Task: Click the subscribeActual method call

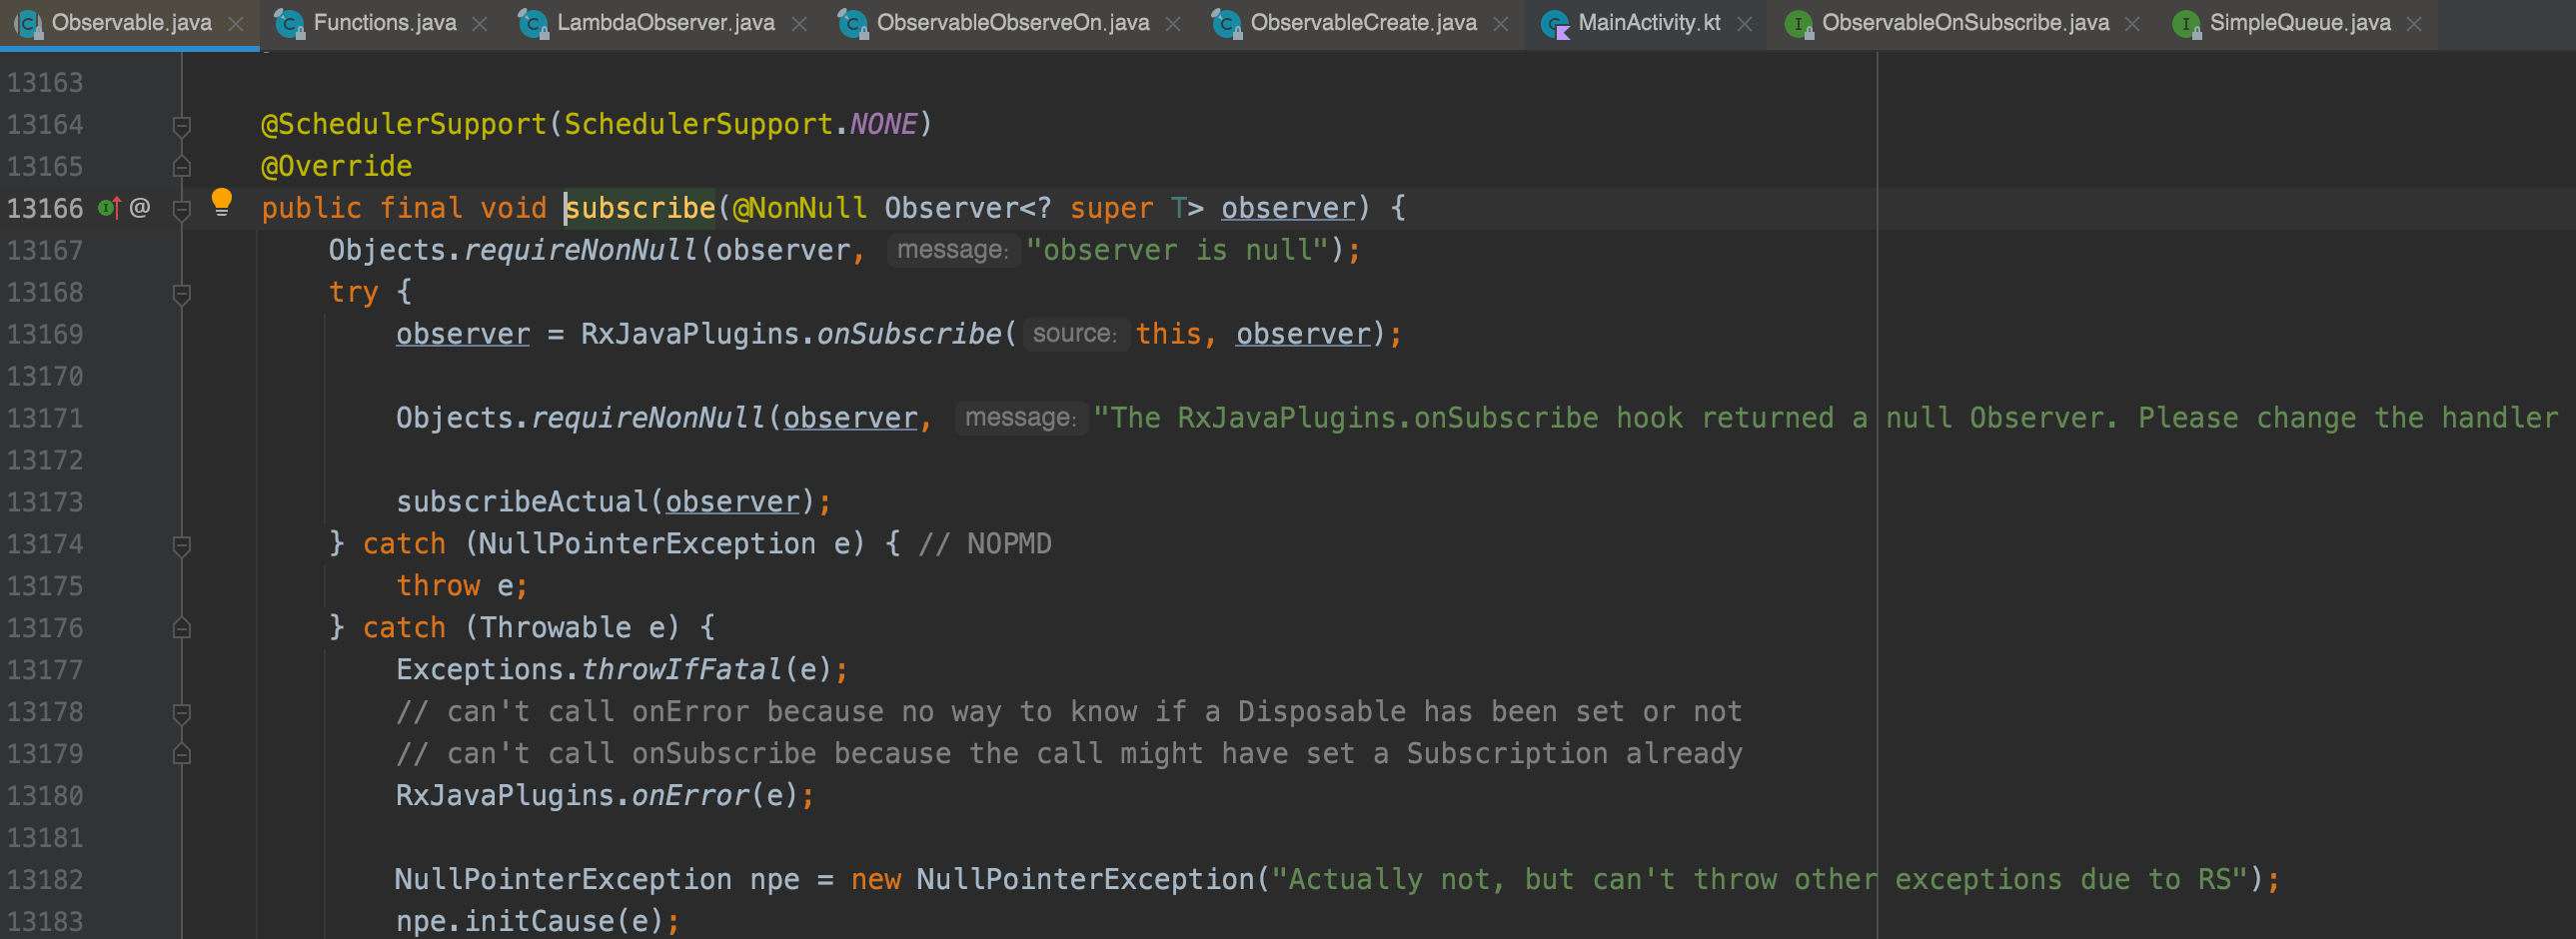Action: [x=521, y=502]
